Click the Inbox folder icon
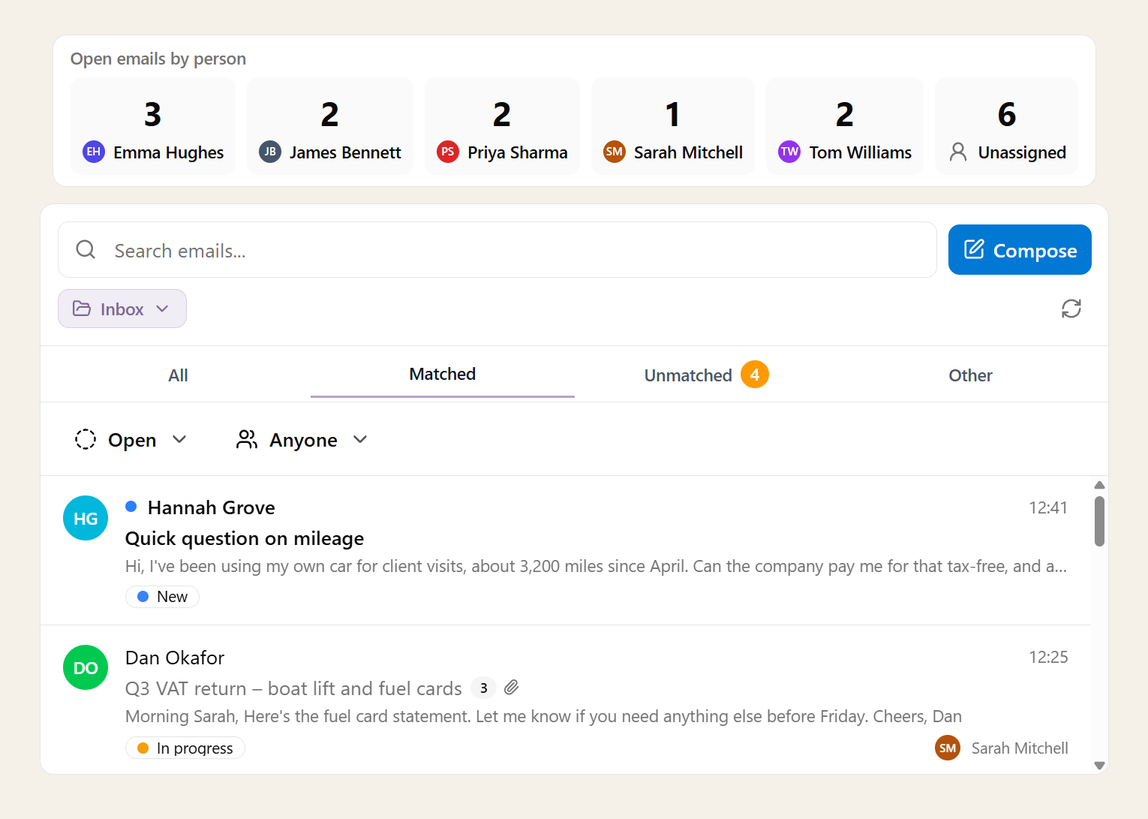Viewport: 1148px width, 819px height. pyautogui.click(x=81, y=309)
